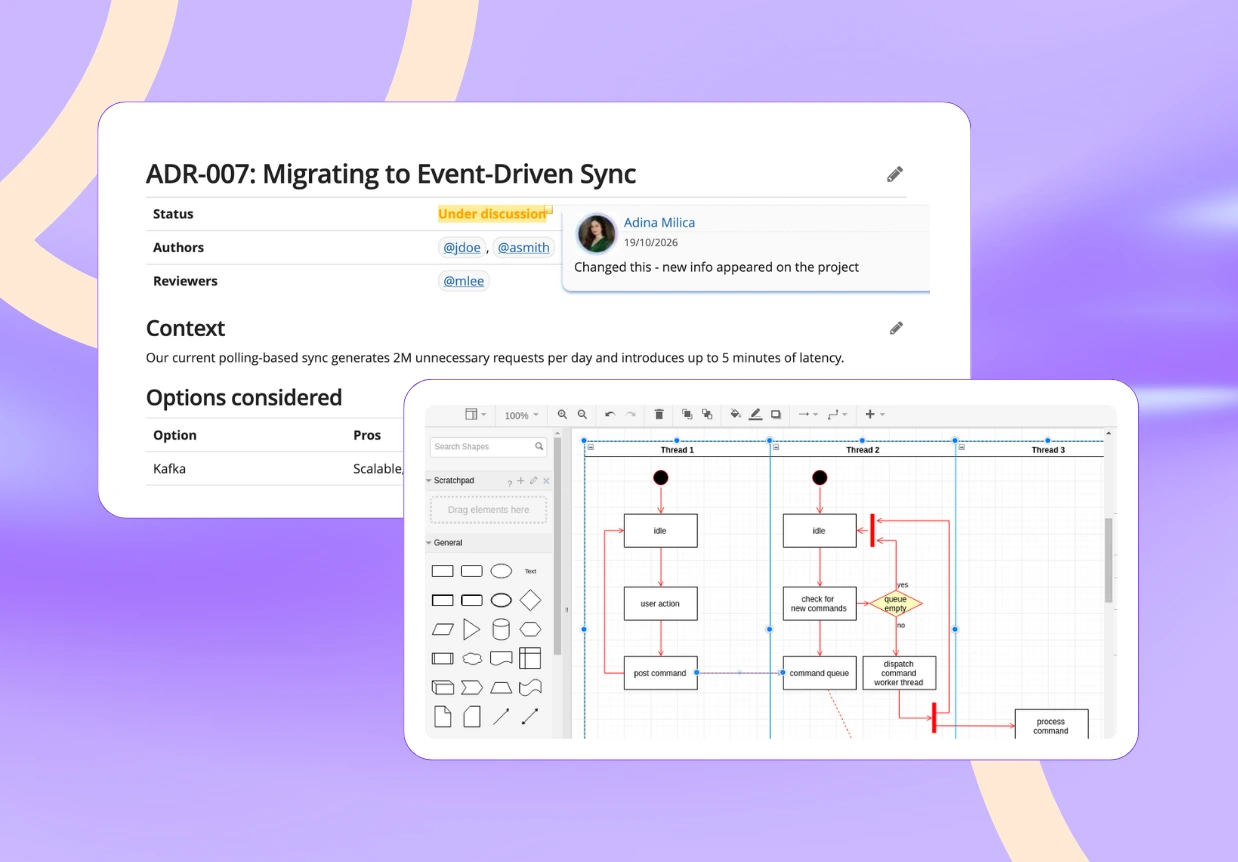Image resolution: width=1238 pixels, height=862 pixels.
Task: Edit the Context section with pencil
Action: pos(896,328)
